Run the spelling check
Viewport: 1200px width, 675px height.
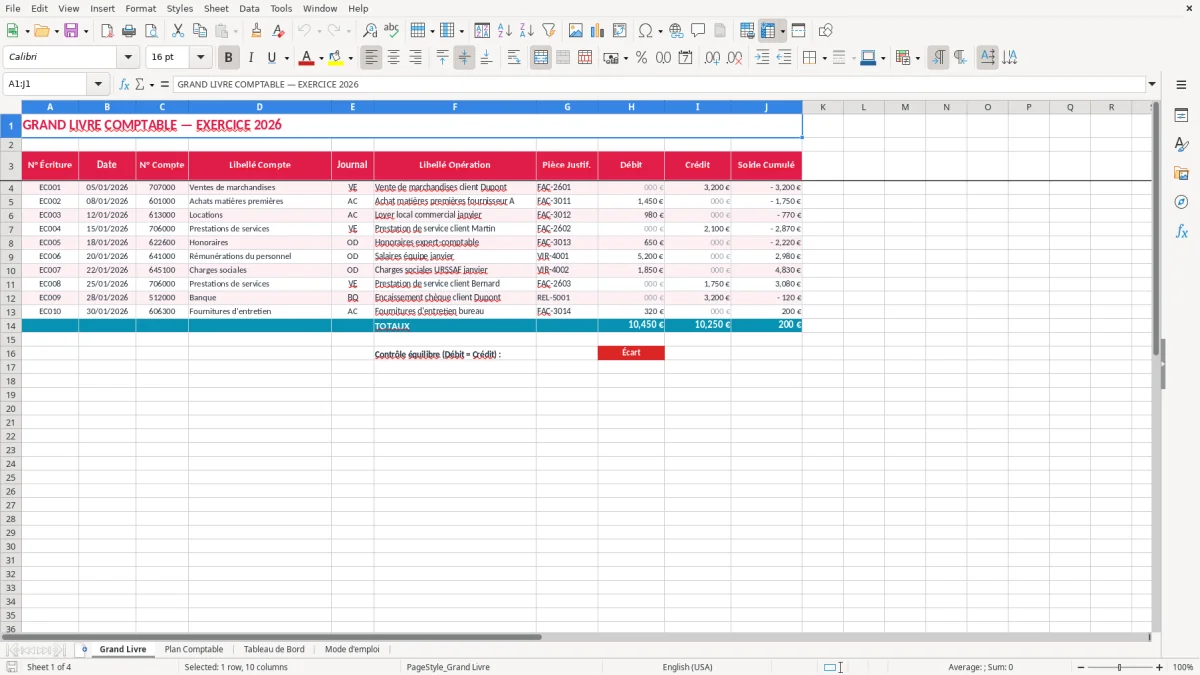point(392,31)
